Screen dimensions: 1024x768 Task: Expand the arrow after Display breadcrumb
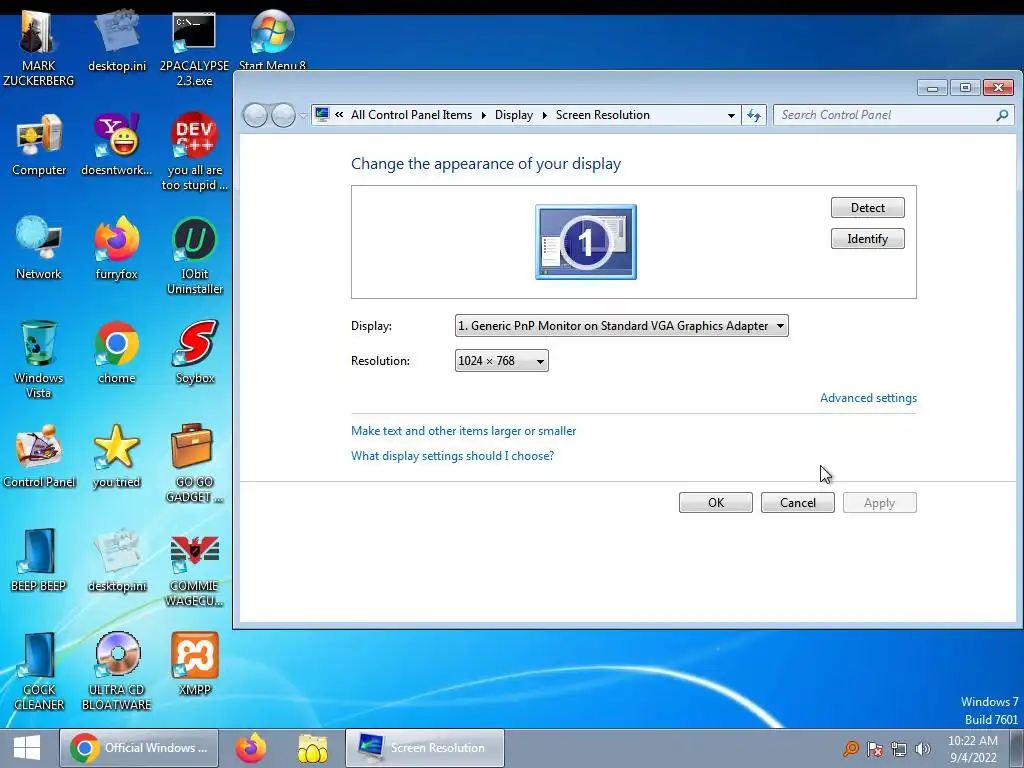545,116
